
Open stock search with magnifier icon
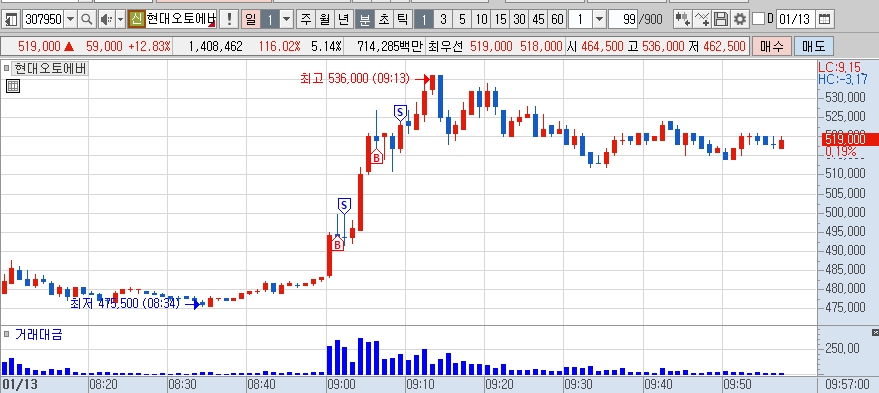[86, 20]
